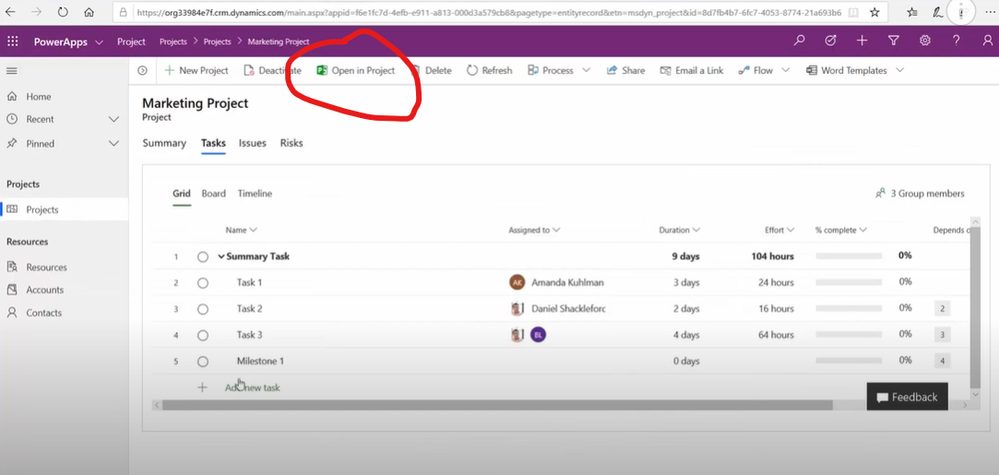Image resolution: width=999 pixels, height=475 pixels.
Task: Open the Assigned to column dropdown
Action: [x=556, y=230]
